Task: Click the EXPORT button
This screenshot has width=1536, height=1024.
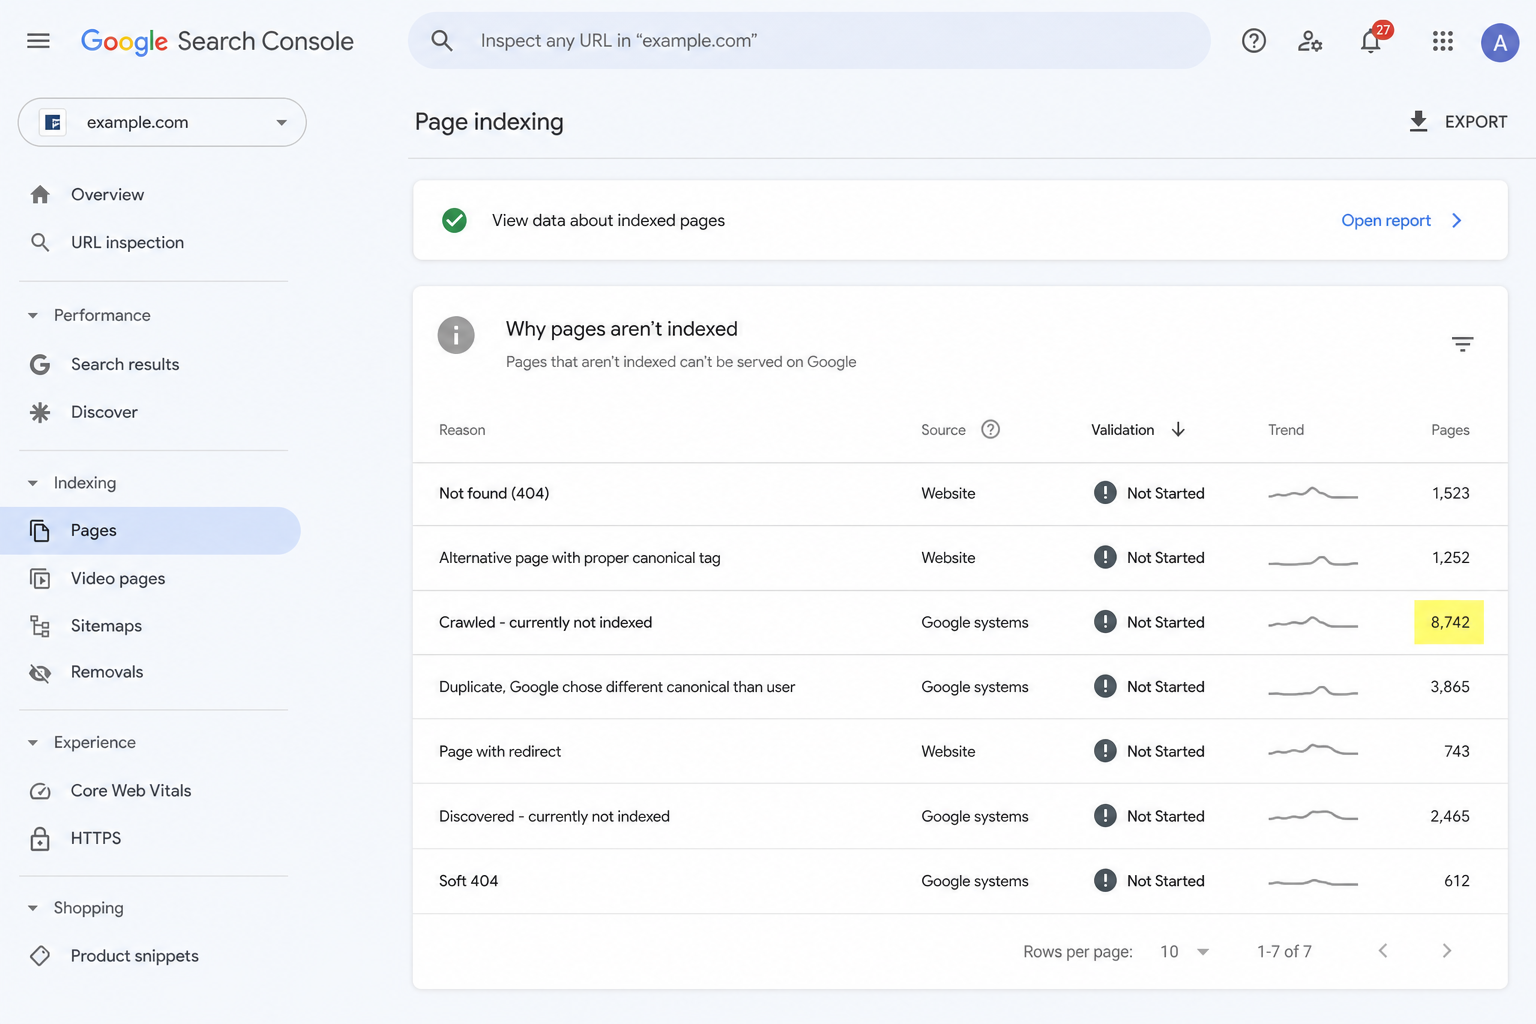Action: 1457,122
